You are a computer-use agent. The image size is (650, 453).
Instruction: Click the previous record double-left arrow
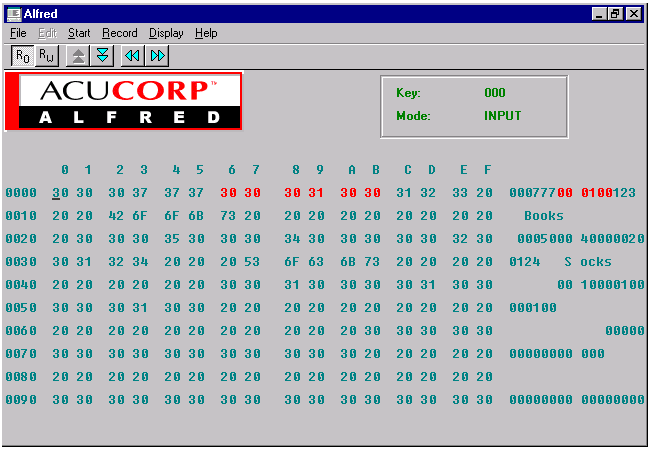tap(134, 54)
